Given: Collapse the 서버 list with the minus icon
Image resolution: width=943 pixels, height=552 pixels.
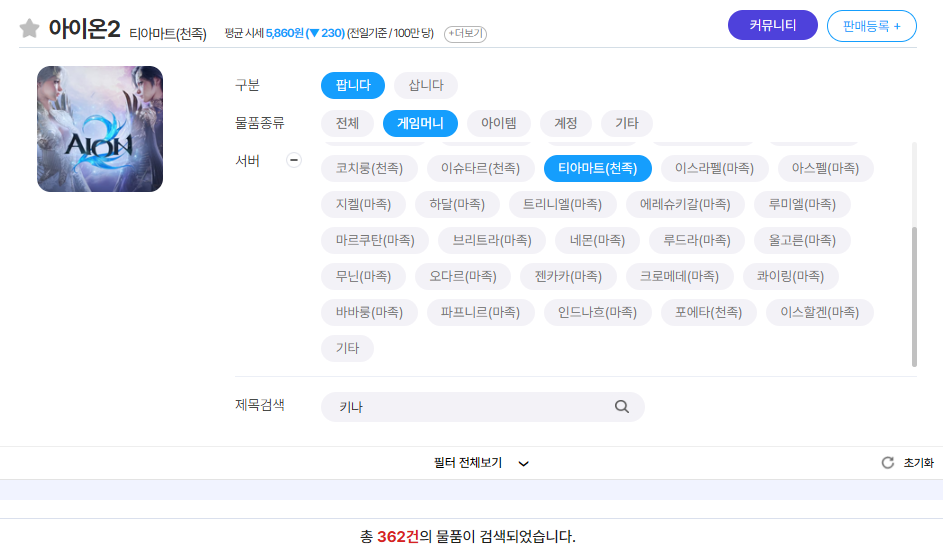Looking at the screenshot, I should pyautogui.click(x=293, y=160).
